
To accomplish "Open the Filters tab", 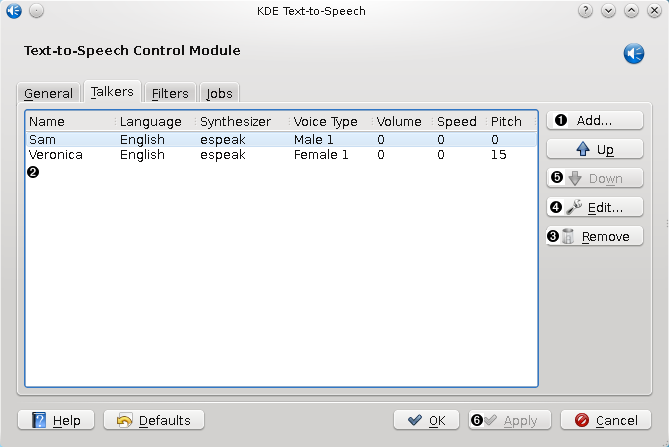I will [x=170, y=93].
